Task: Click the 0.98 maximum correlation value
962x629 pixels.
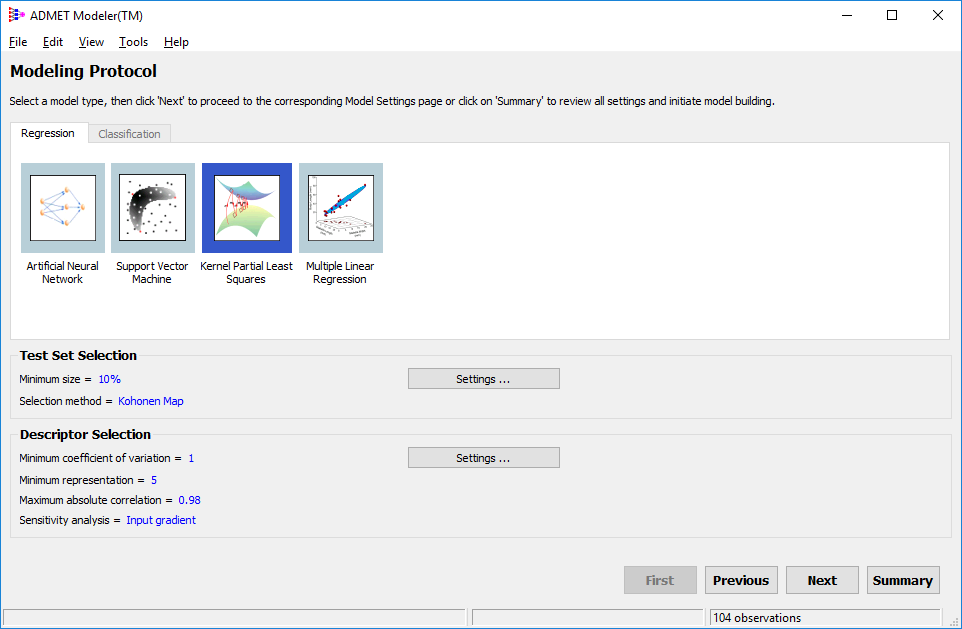Action: (190, 500)
